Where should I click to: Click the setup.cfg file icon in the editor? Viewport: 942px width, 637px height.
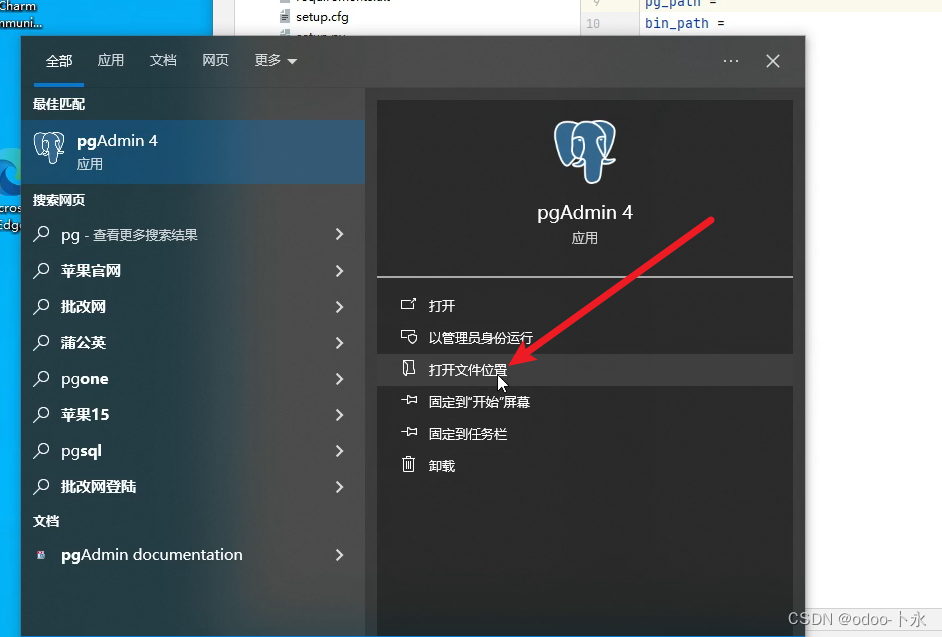click(285, 17)
